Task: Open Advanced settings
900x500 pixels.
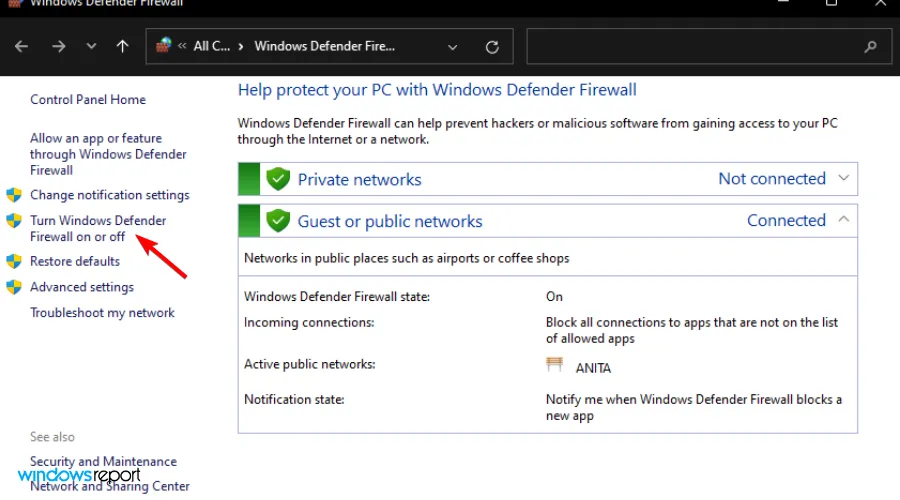Action: pos(82,287)
